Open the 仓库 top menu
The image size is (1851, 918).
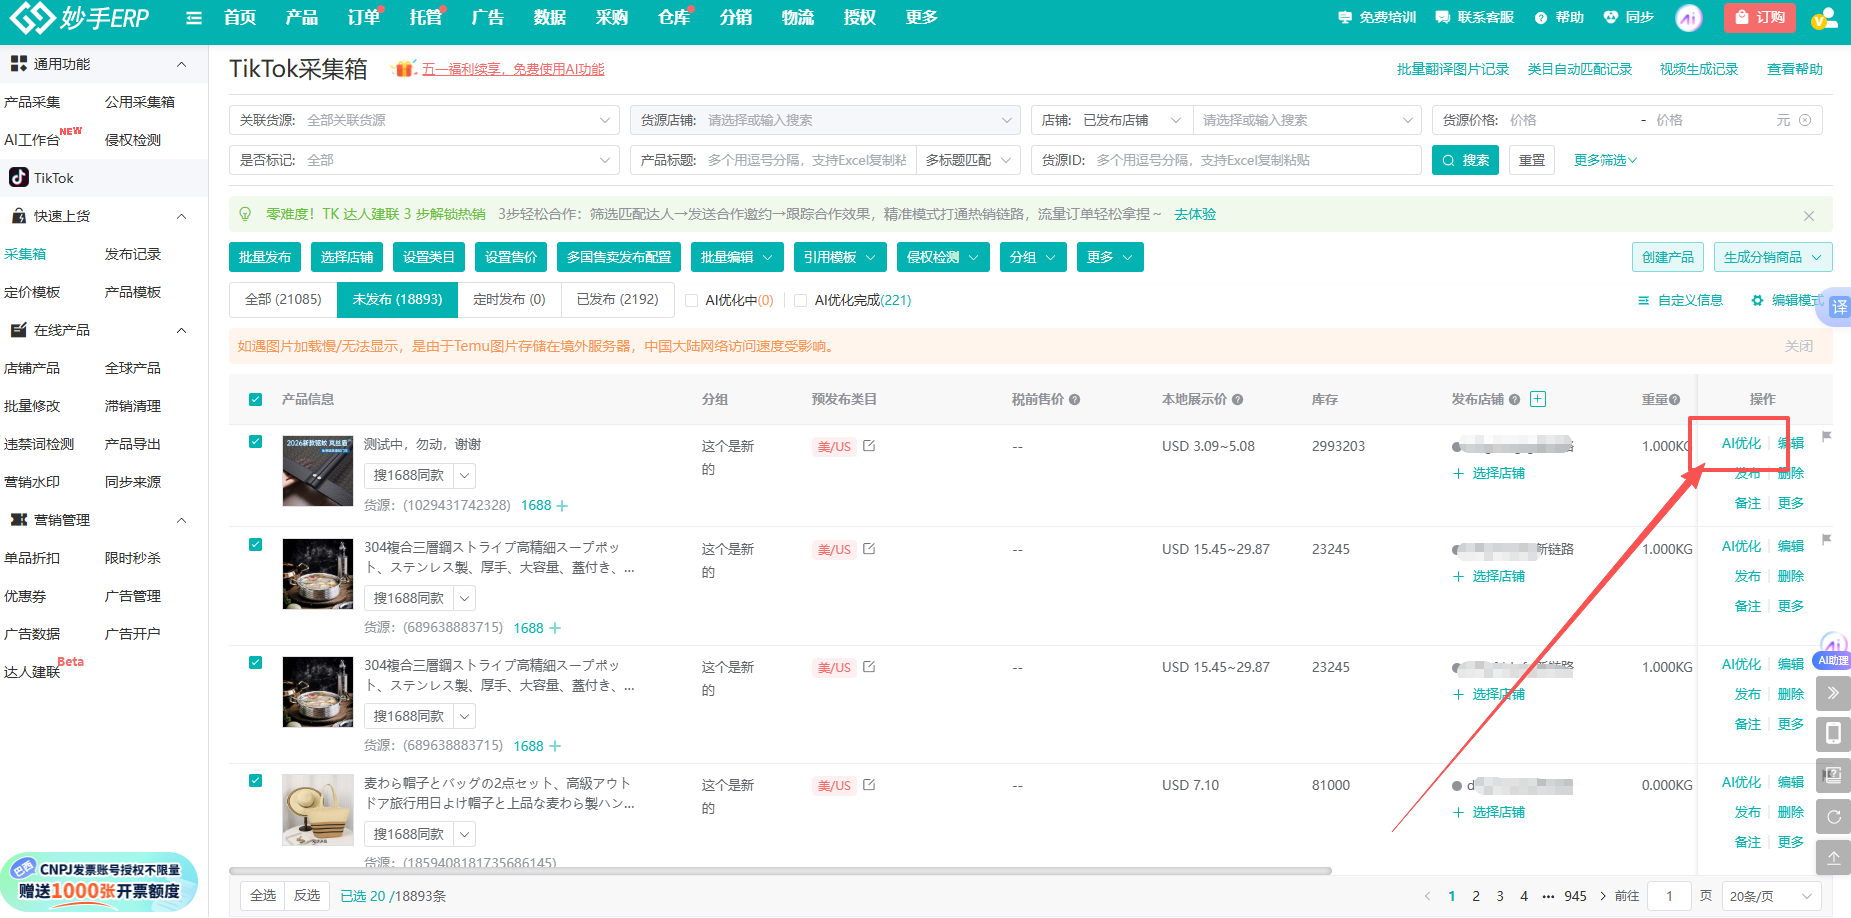click(x=674, y=17)
